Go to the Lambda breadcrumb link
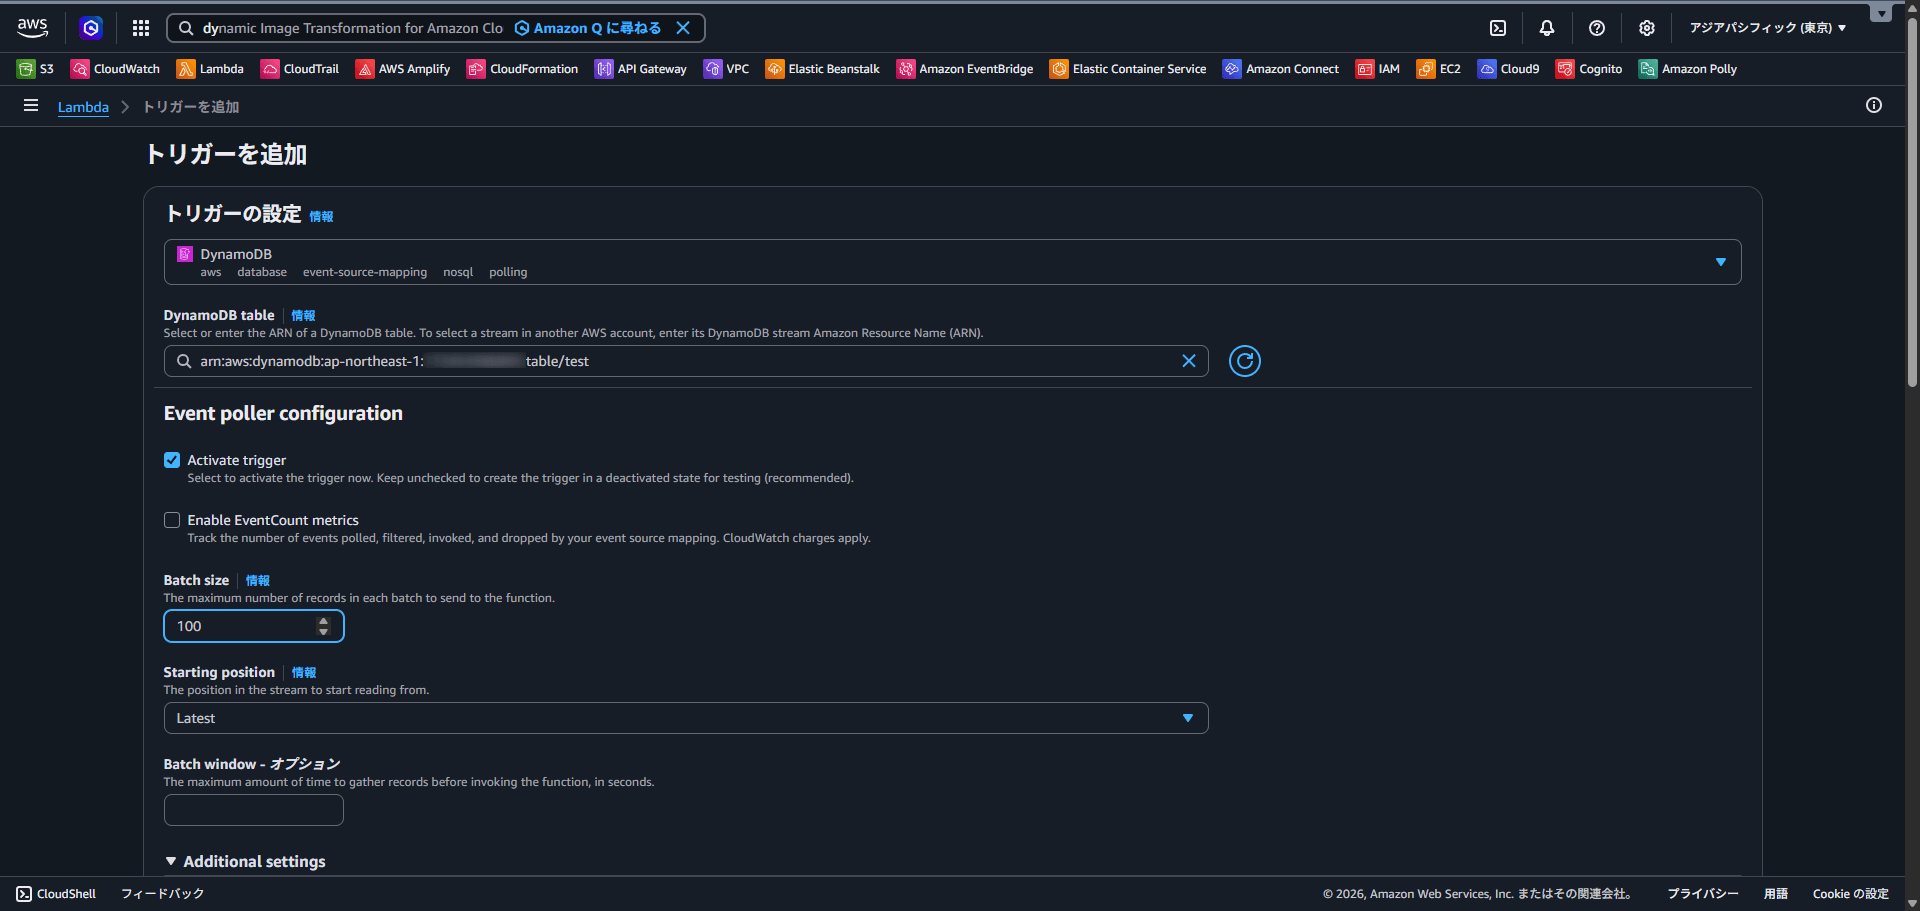This screenshot has width=1920, height=911. [x=83, y=107]
